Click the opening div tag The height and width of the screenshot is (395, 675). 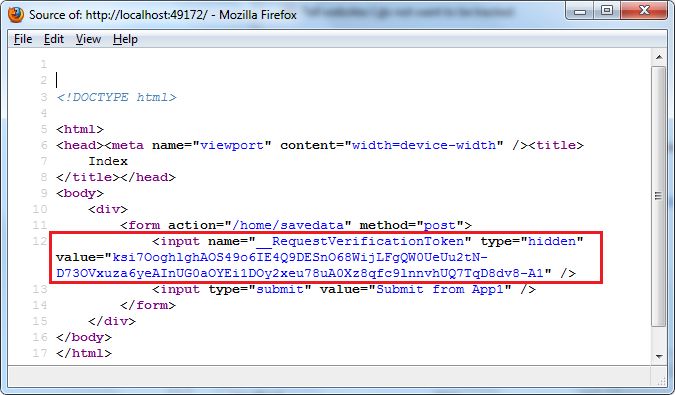point(108,209)
